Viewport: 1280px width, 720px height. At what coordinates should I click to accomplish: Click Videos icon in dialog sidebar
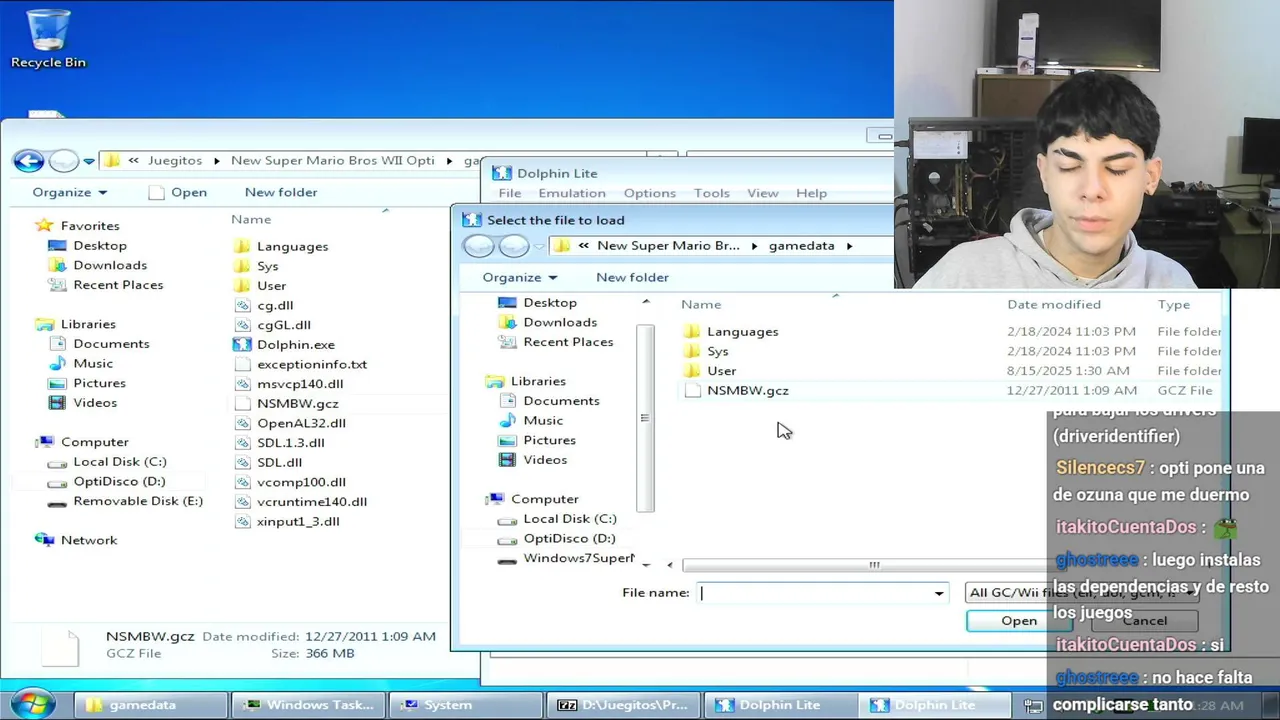click(507, 460)
